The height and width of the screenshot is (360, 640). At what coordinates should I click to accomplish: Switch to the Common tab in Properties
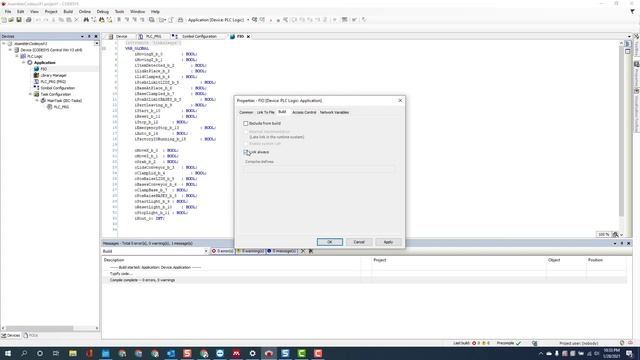(246, 112)
